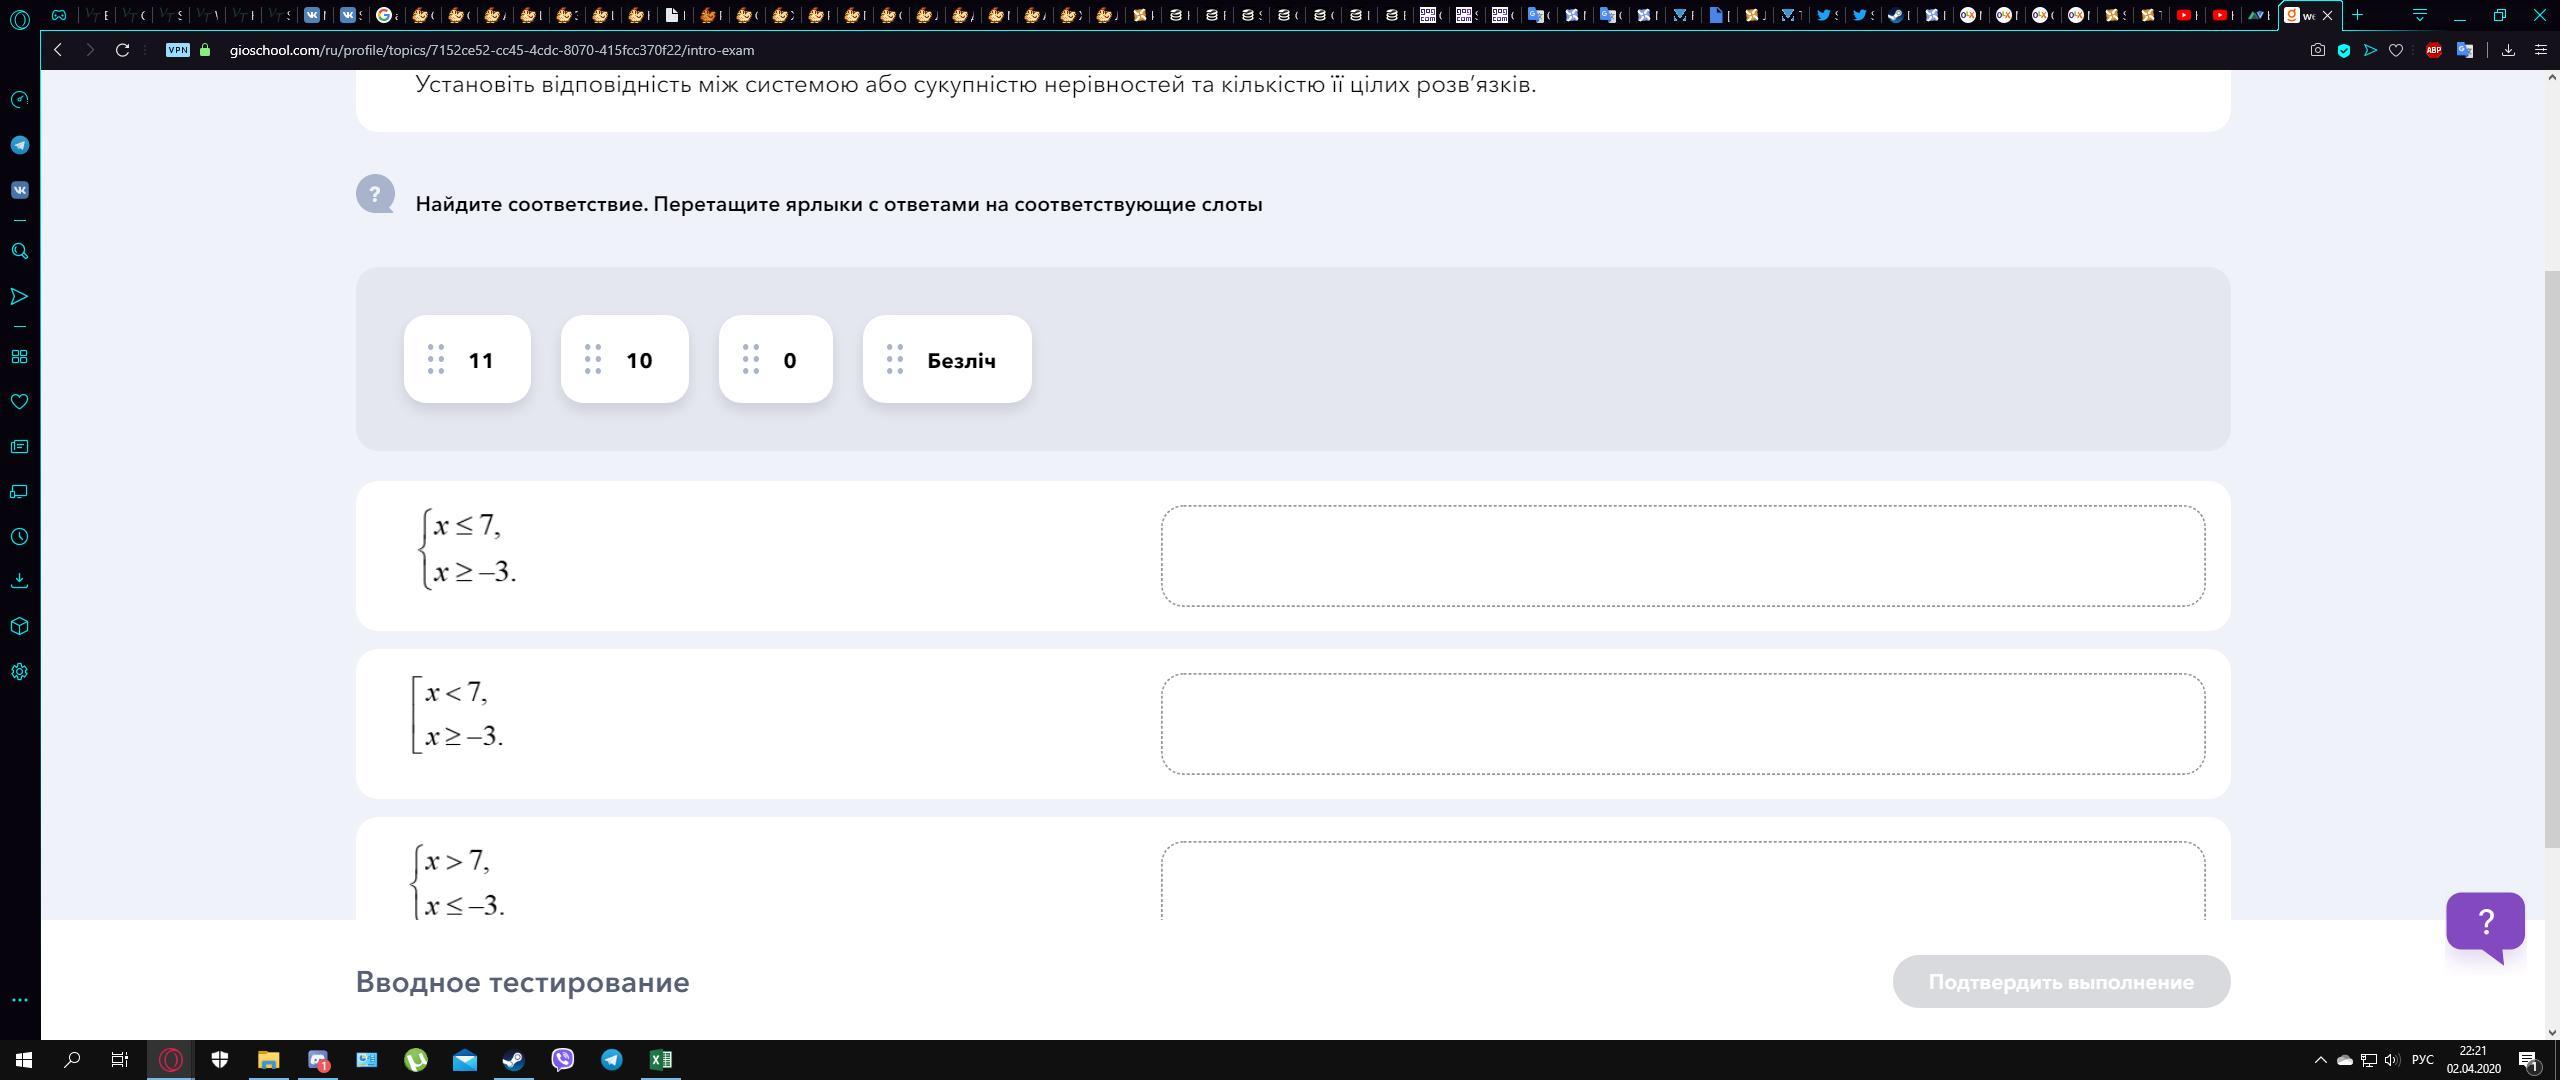Click the page vertical scrollbar thumb
The width and height of the screenshot is (2560, 1080).
[x=2551, y=560]
